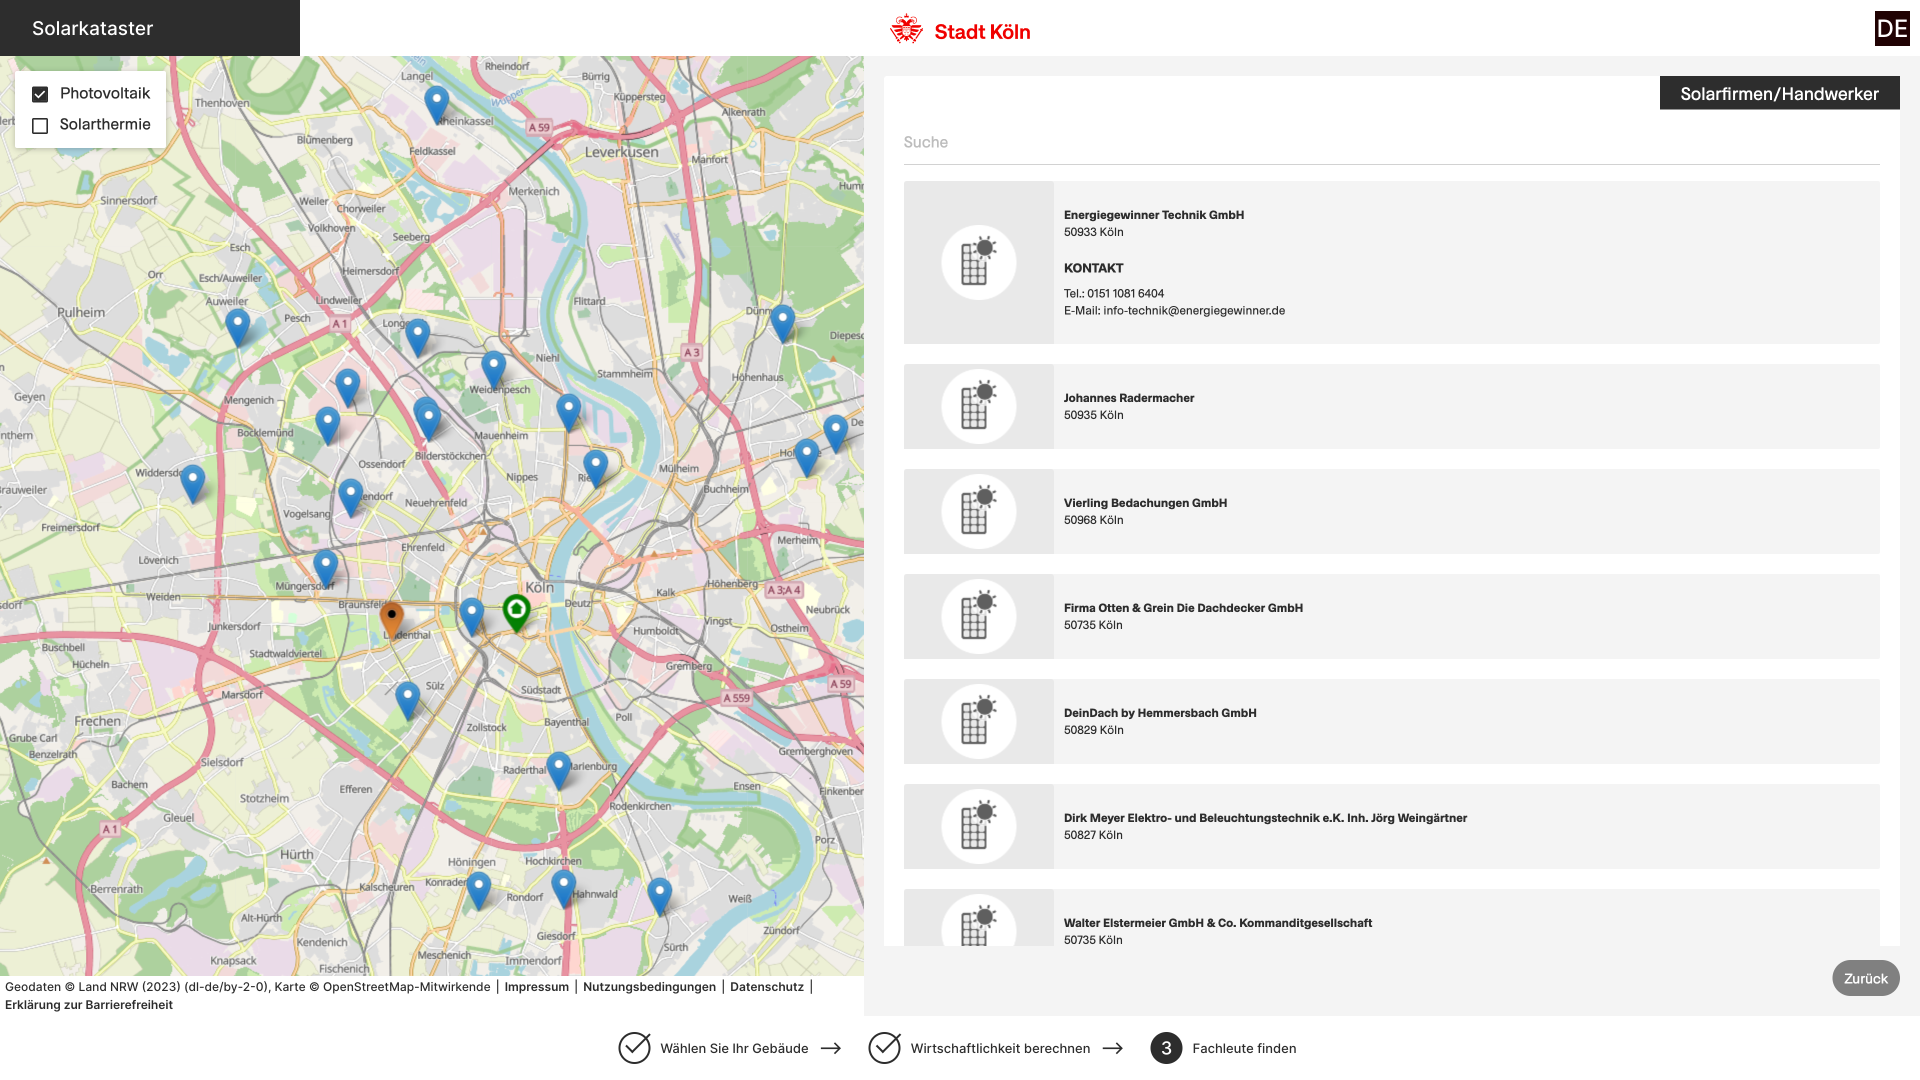This screenshot has height=1080, width=1920.
Task: Click the solar icon for Vierling Bedachungen GmbH
Action: (978, 511)
